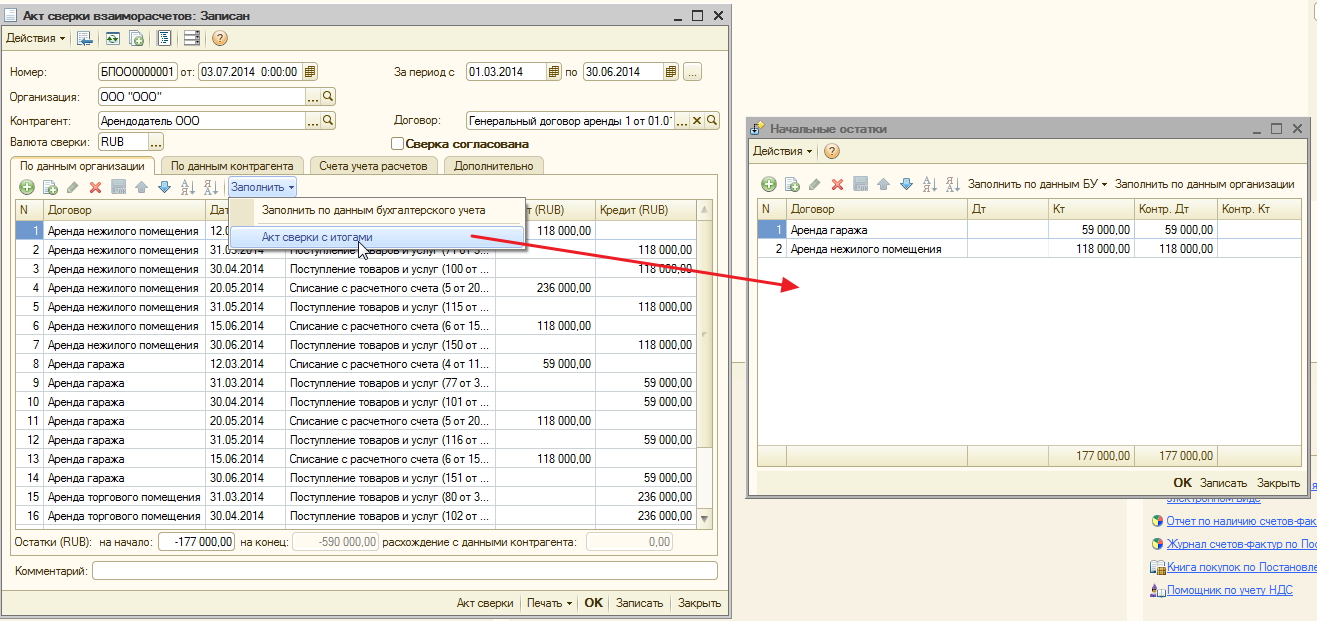Add a new row in the main table

coord(27,187)
